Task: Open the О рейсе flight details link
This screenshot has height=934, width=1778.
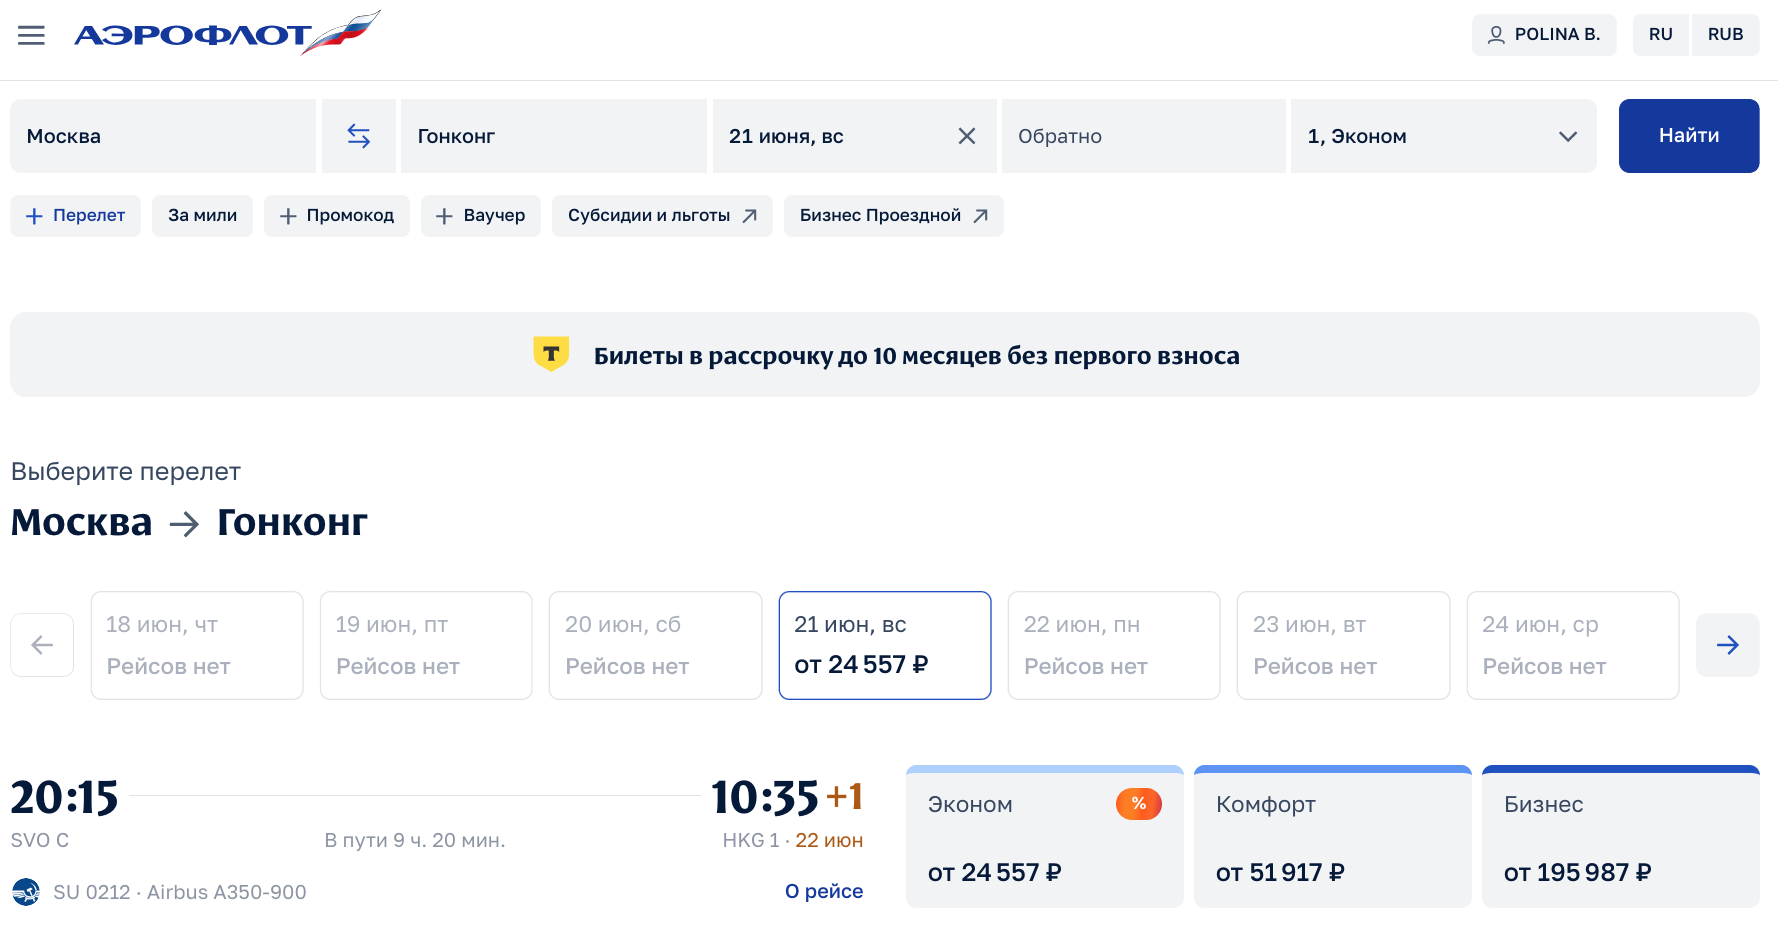Action: pos(824,891)
